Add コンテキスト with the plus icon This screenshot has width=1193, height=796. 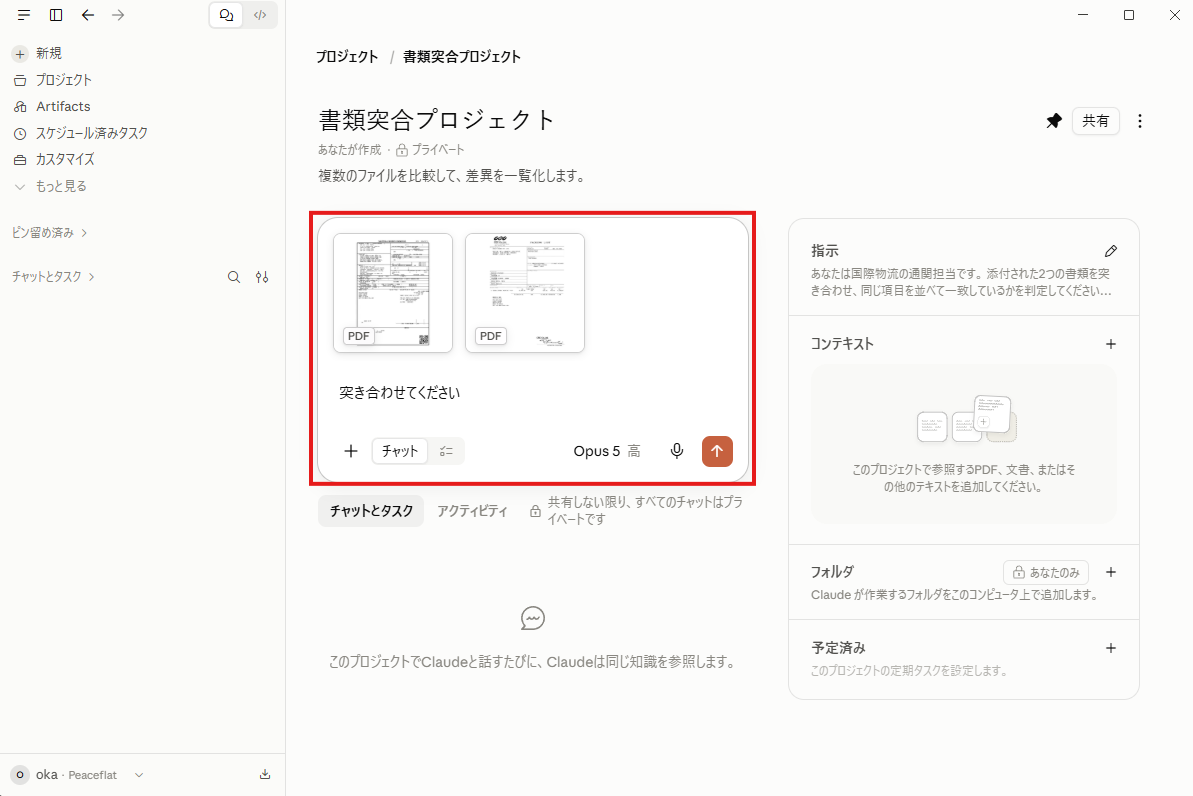(x=1111, y=344)
